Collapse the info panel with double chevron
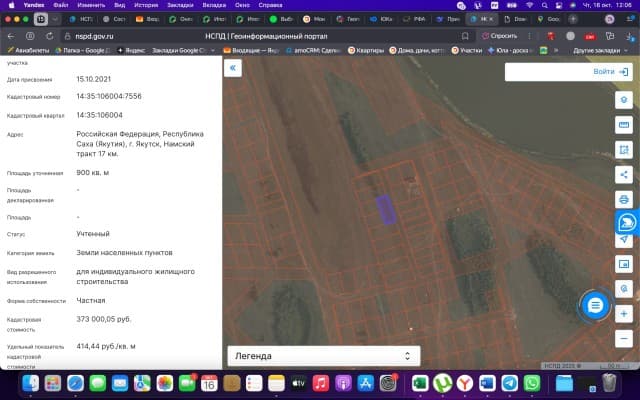The image size is (640, 400). [x=234, y=68]
